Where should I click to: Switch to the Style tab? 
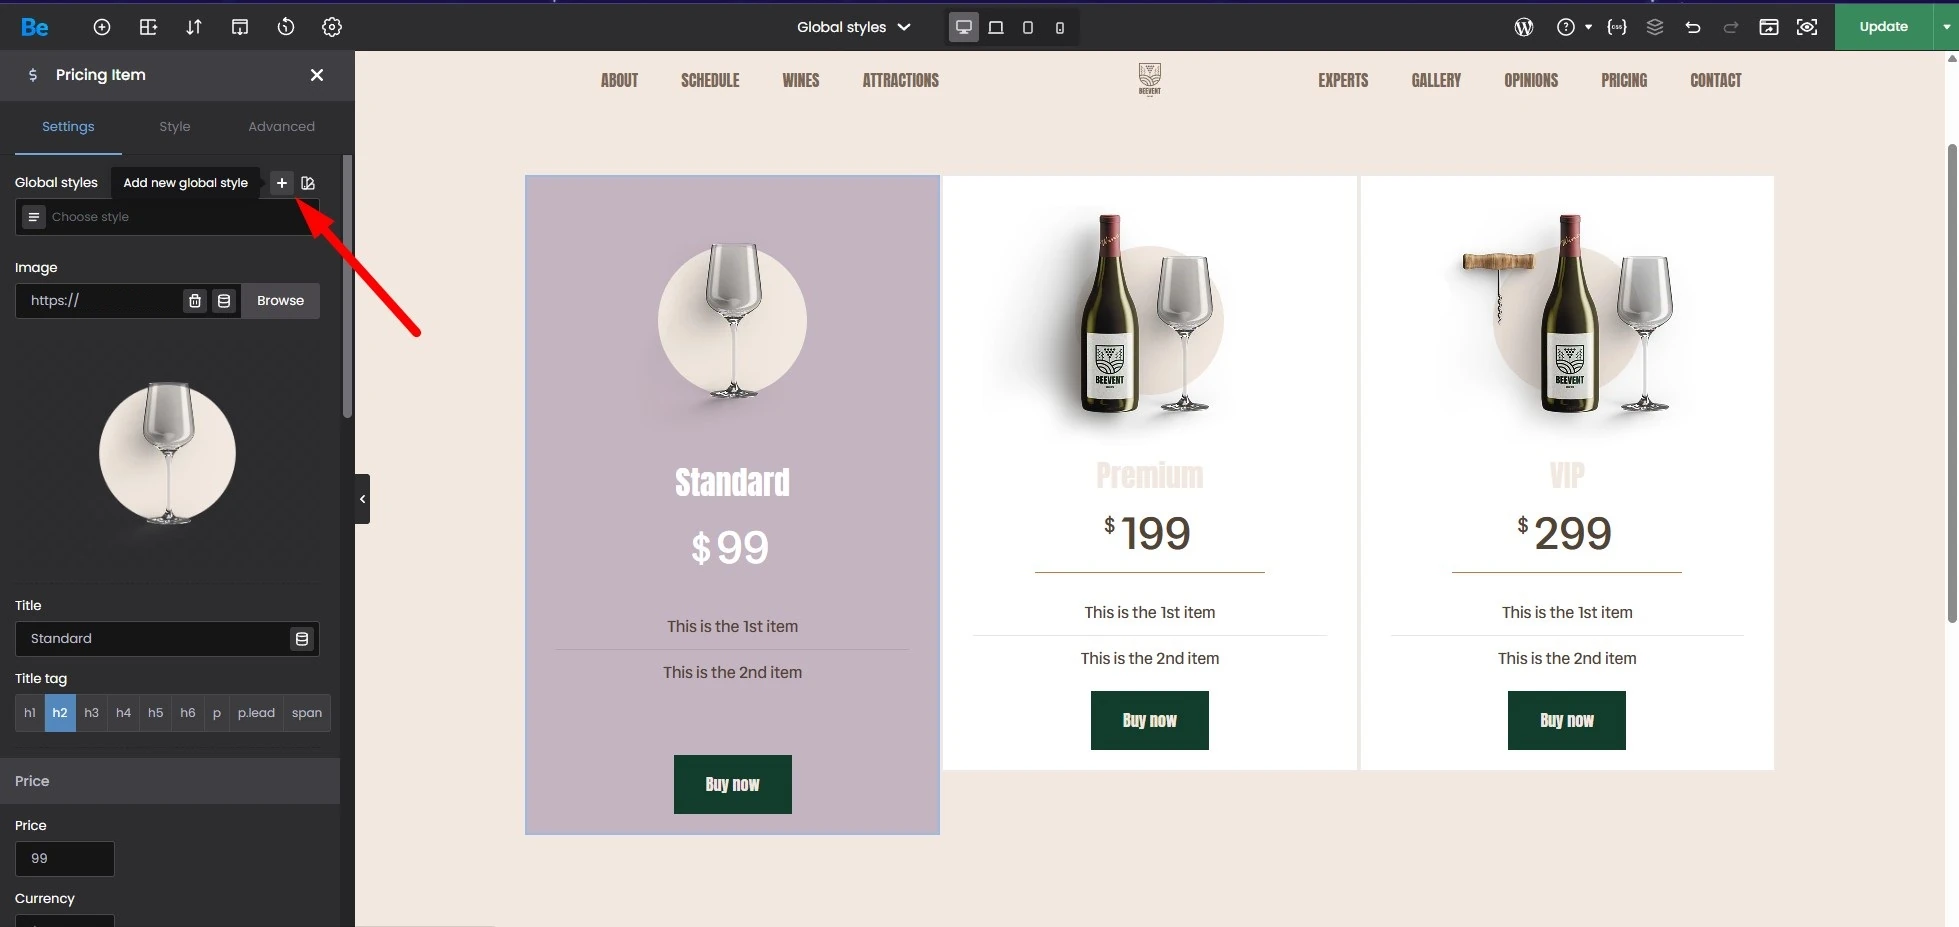pos(175,127)
